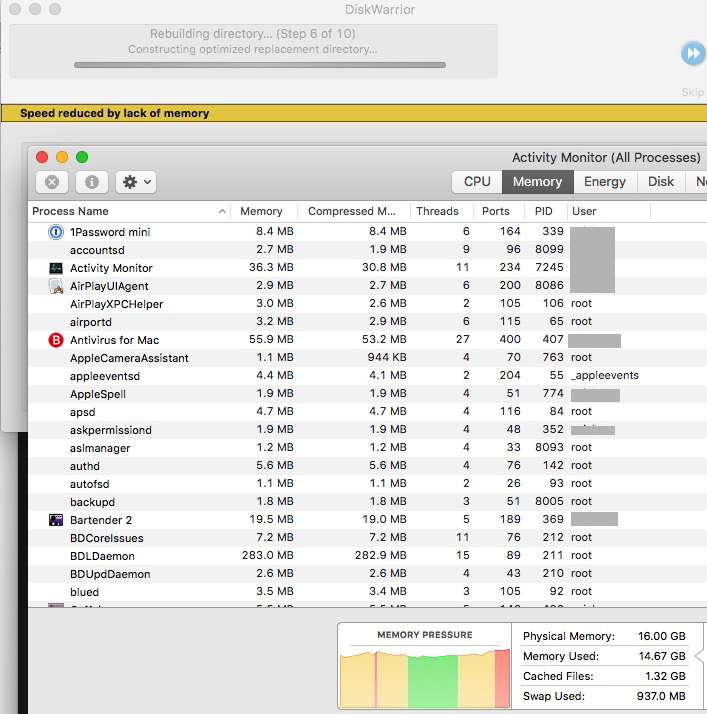
Task: Select the autofsd process row
Action: coord(367,484)
